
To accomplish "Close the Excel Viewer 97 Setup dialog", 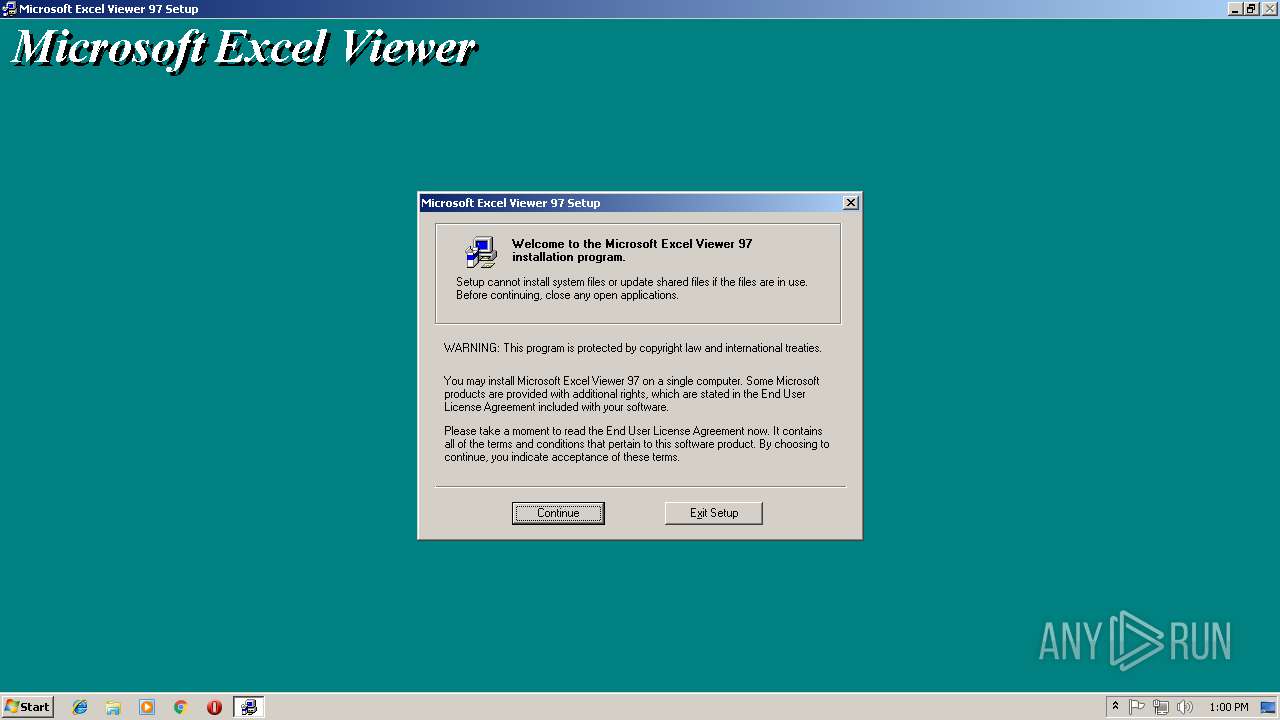I will pyautogui.click(x=850, y=202).
